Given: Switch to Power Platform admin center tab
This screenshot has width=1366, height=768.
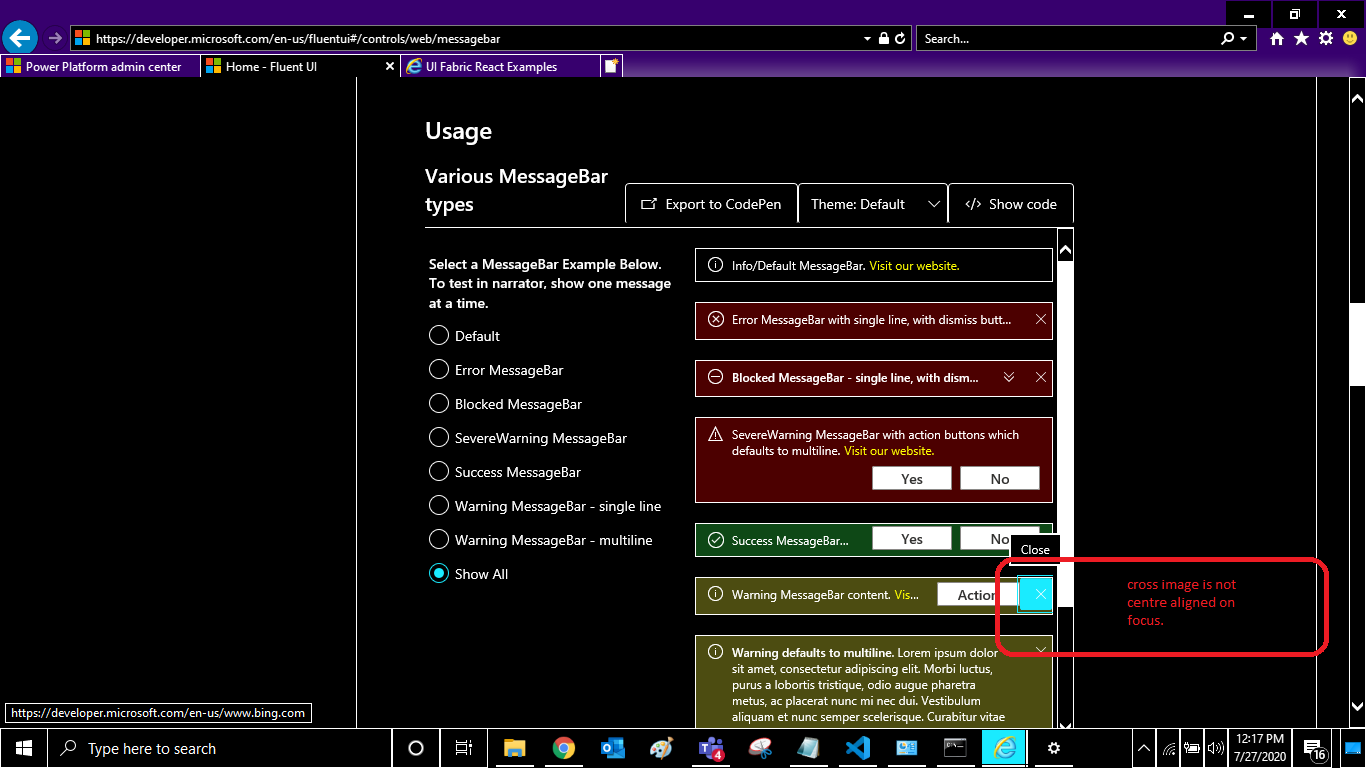Looking at the screenshot, I should 100,66.
